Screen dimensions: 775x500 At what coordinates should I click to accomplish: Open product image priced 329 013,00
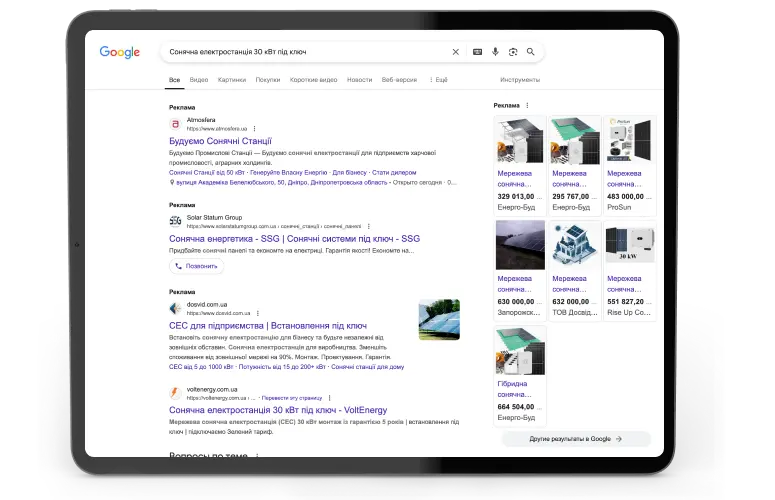[x=520, y=141]
